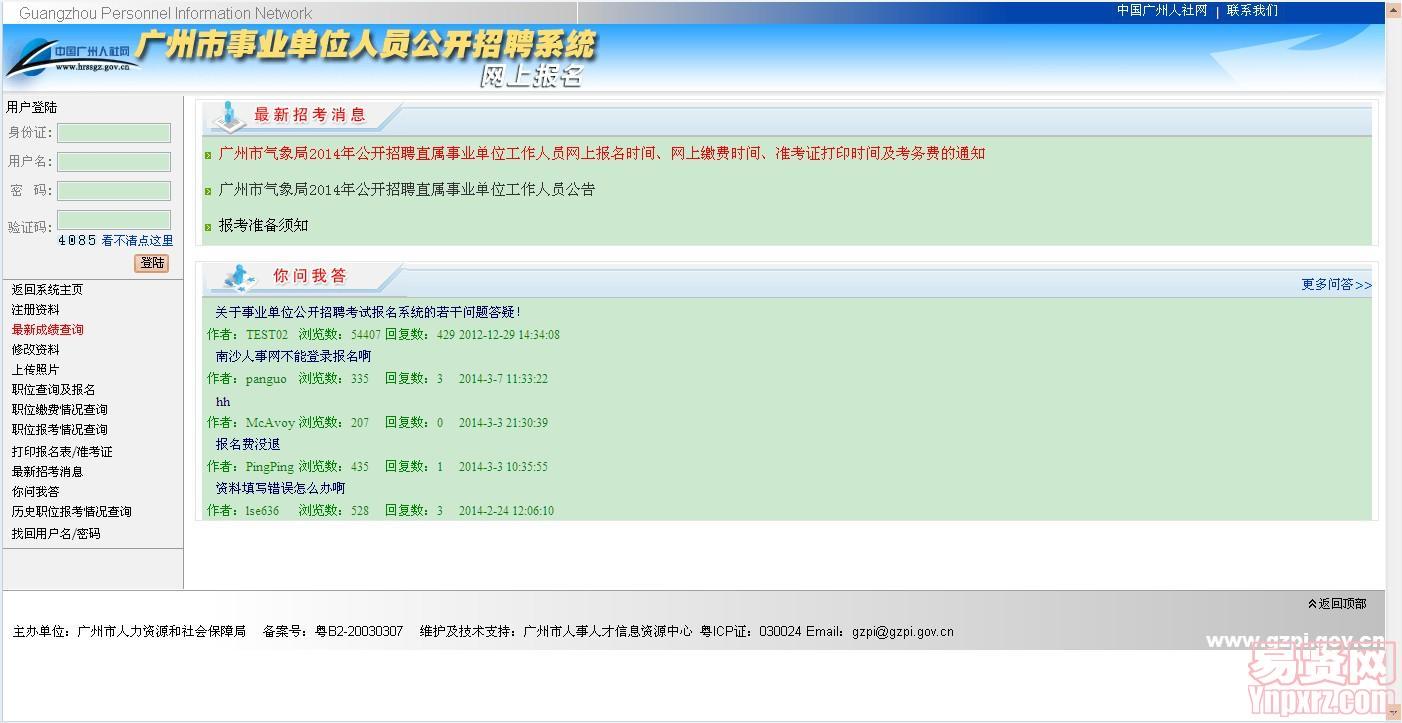The image size is (1402, 723).
Task: Open 职位报考情况查询 in the sidebar
Action: point(60,430)
